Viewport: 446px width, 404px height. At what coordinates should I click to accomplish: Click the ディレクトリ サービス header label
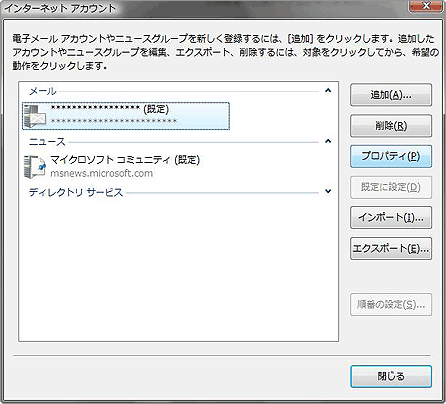(76, 192)
